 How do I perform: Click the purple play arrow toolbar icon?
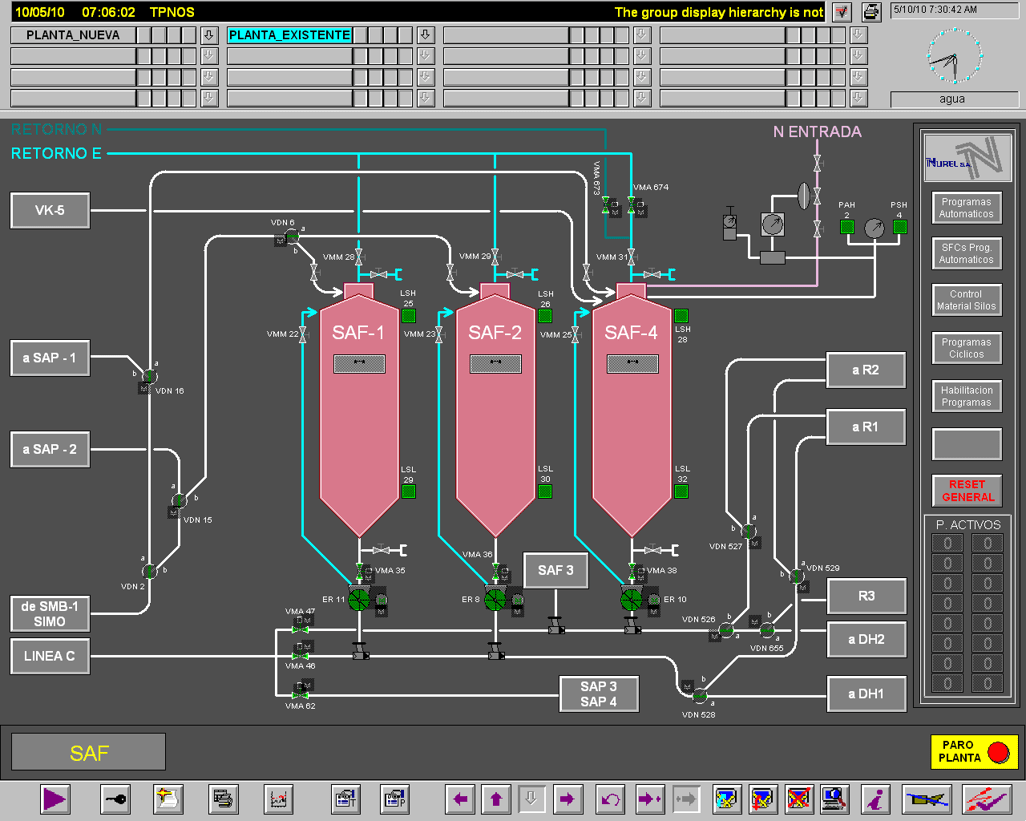pos(55,798)
